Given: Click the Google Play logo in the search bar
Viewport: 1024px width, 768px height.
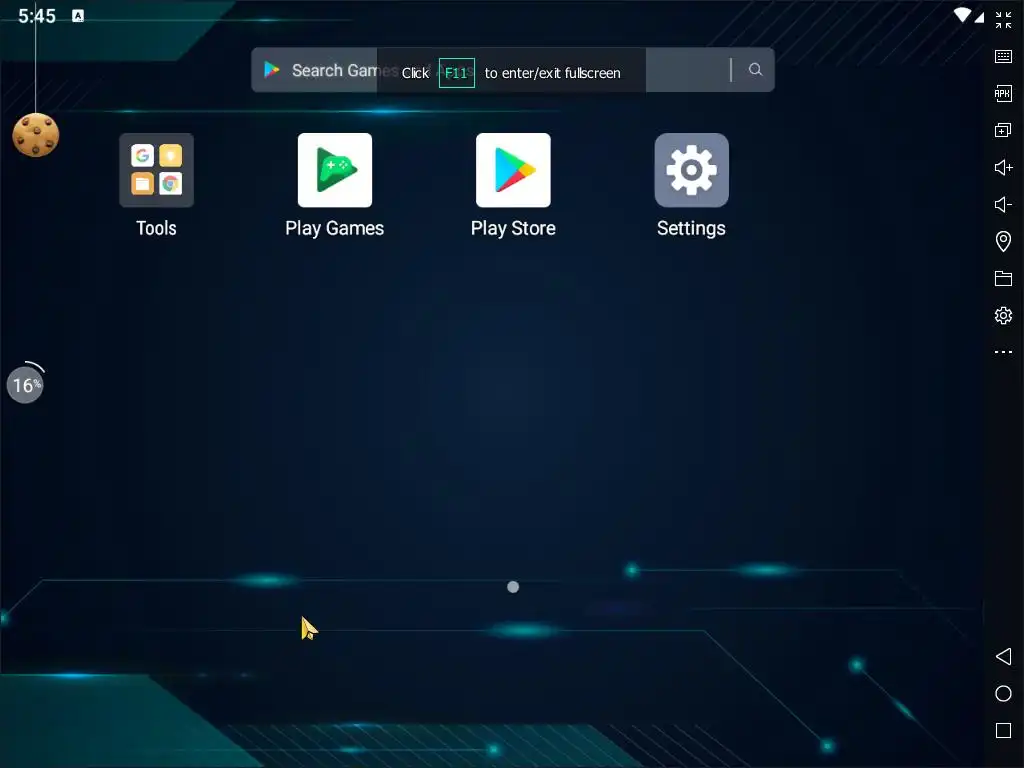Looking at the screenshot, I should 272,69.
